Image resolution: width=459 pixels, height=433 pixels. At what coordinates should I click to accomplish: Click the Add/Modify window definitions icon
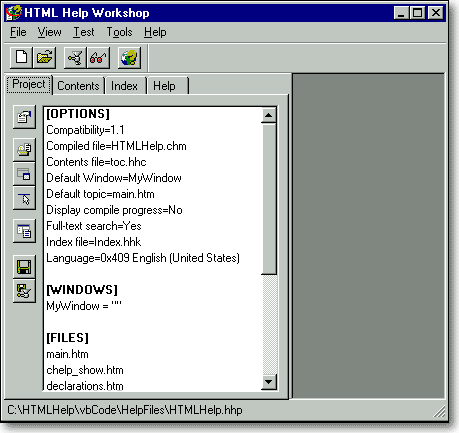[x=24, y=174]
